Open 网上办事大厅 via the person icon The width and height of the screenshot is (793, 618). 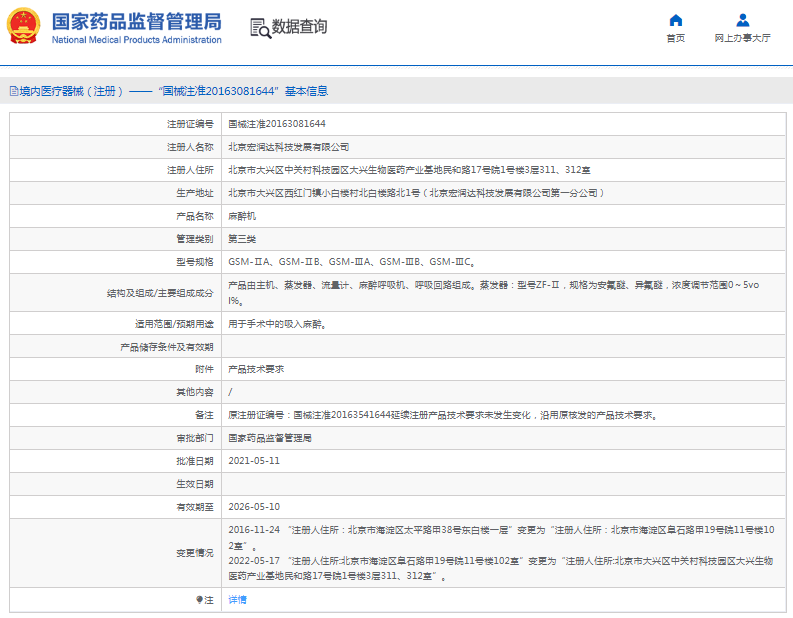pyautogui.click(x=742, y=20)
